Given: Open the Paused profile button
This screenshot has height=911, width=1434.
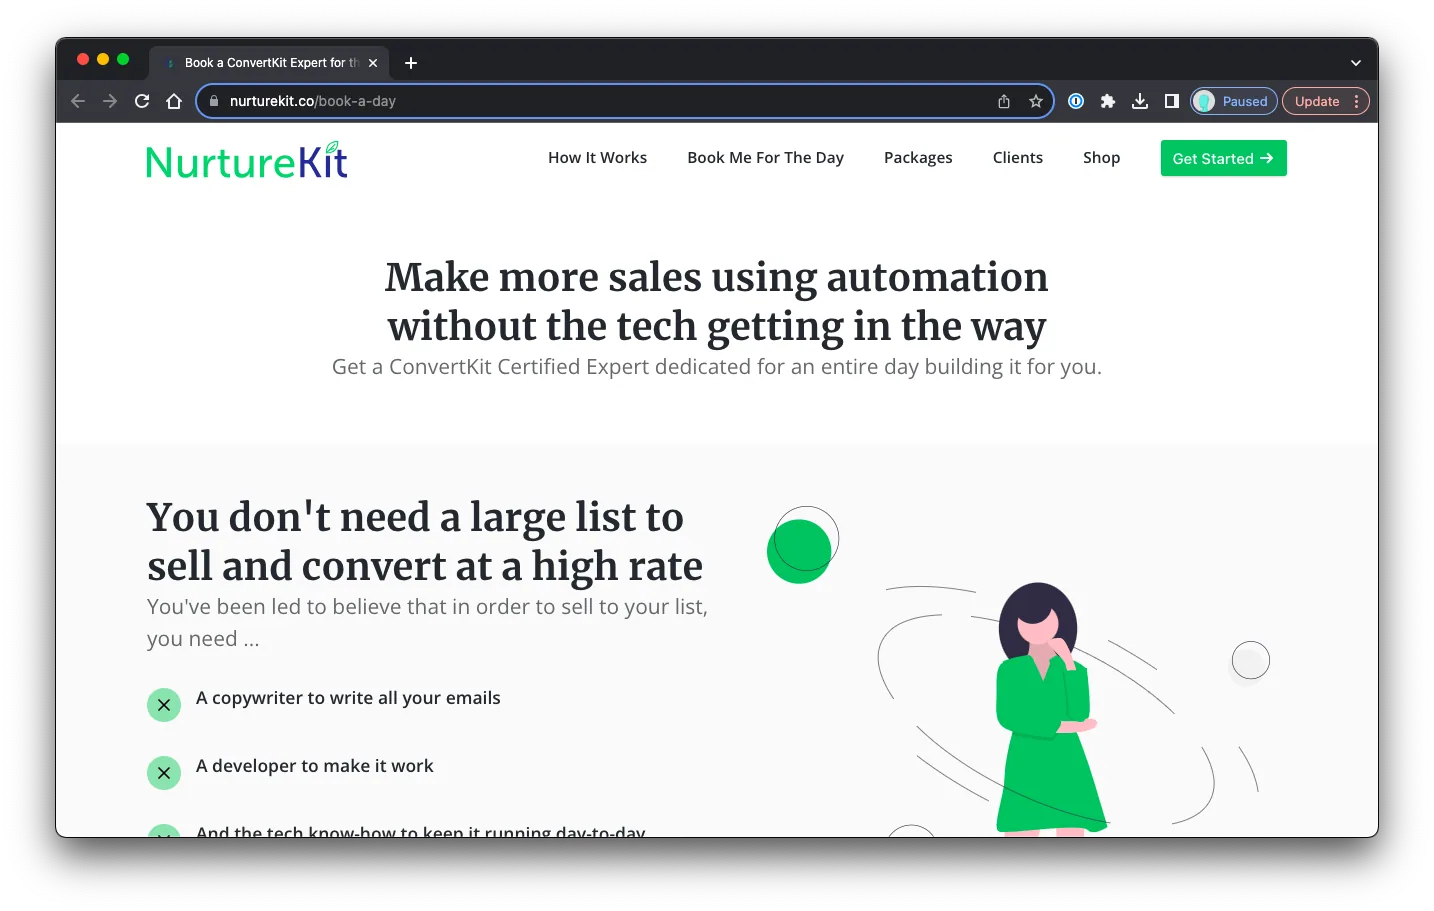Looking at the screenshot, I should point(1234,101).
